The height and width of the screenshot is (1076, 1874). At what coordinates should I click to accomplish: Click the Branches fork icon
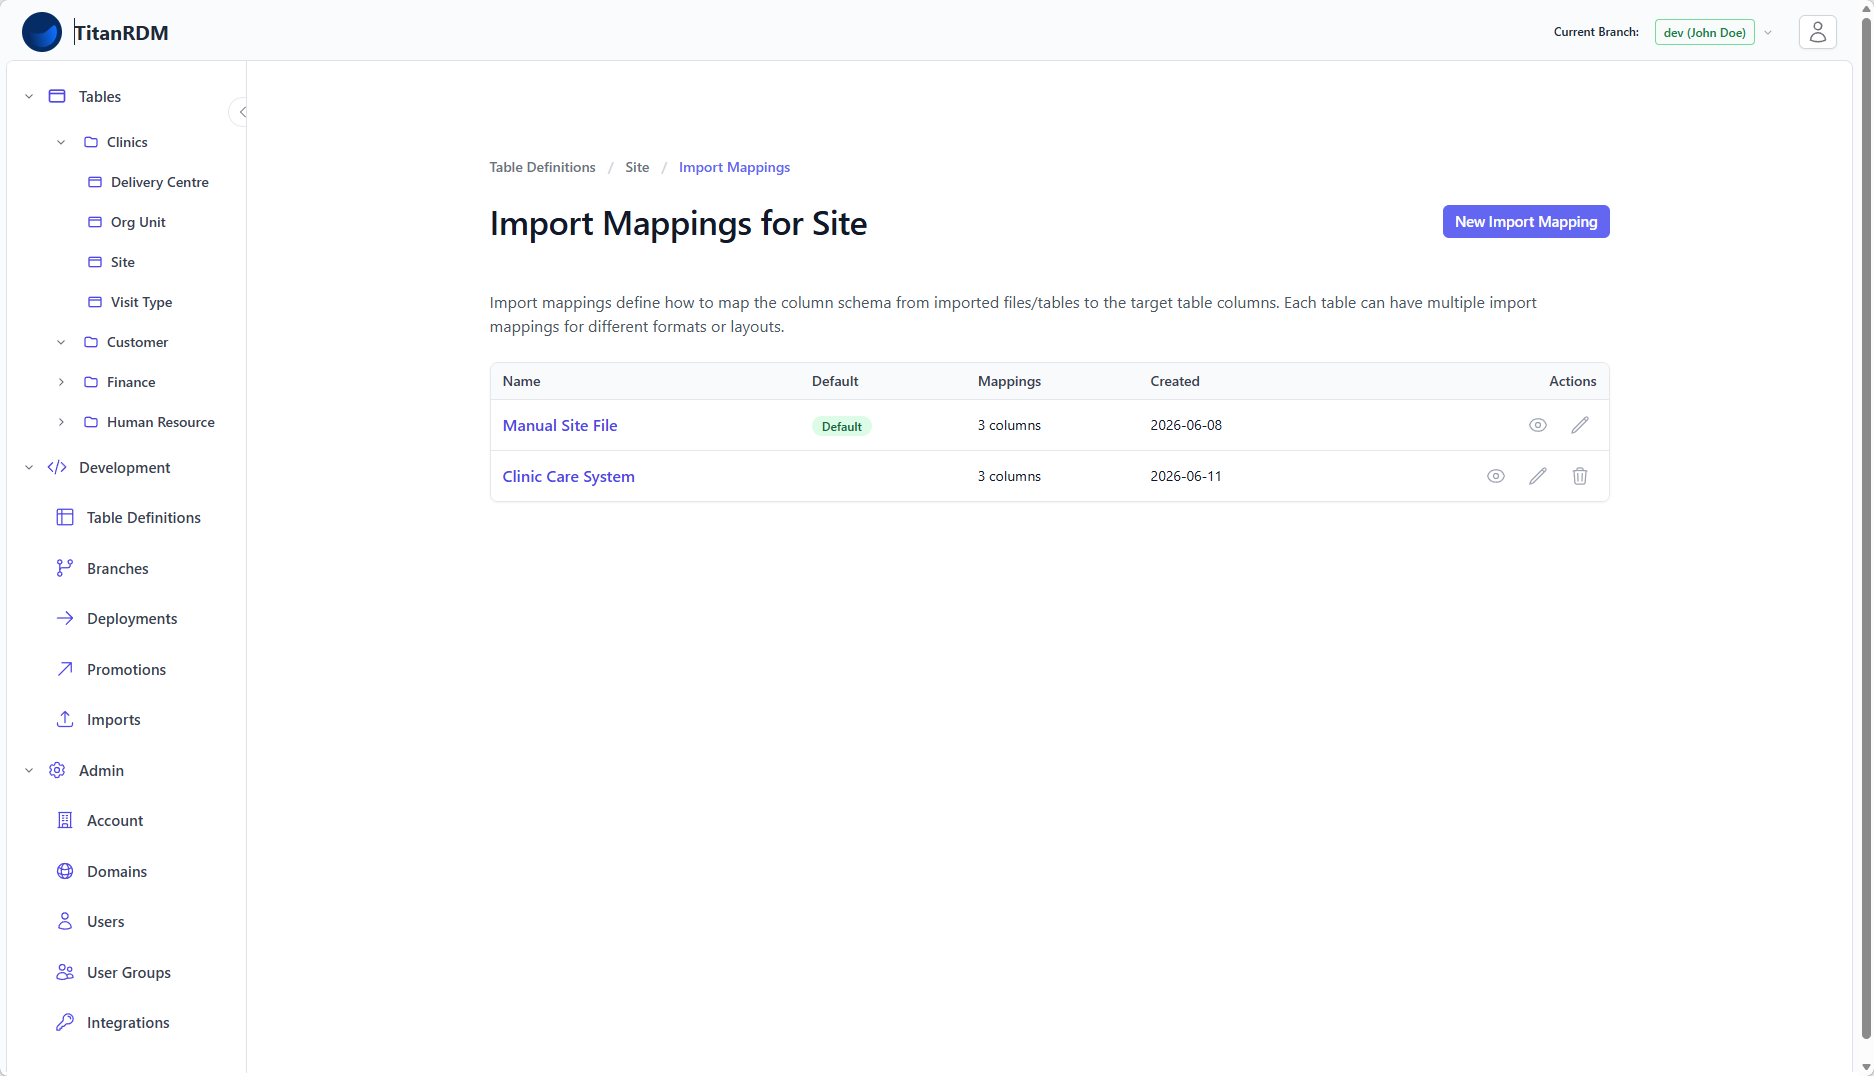pos(65,568)
